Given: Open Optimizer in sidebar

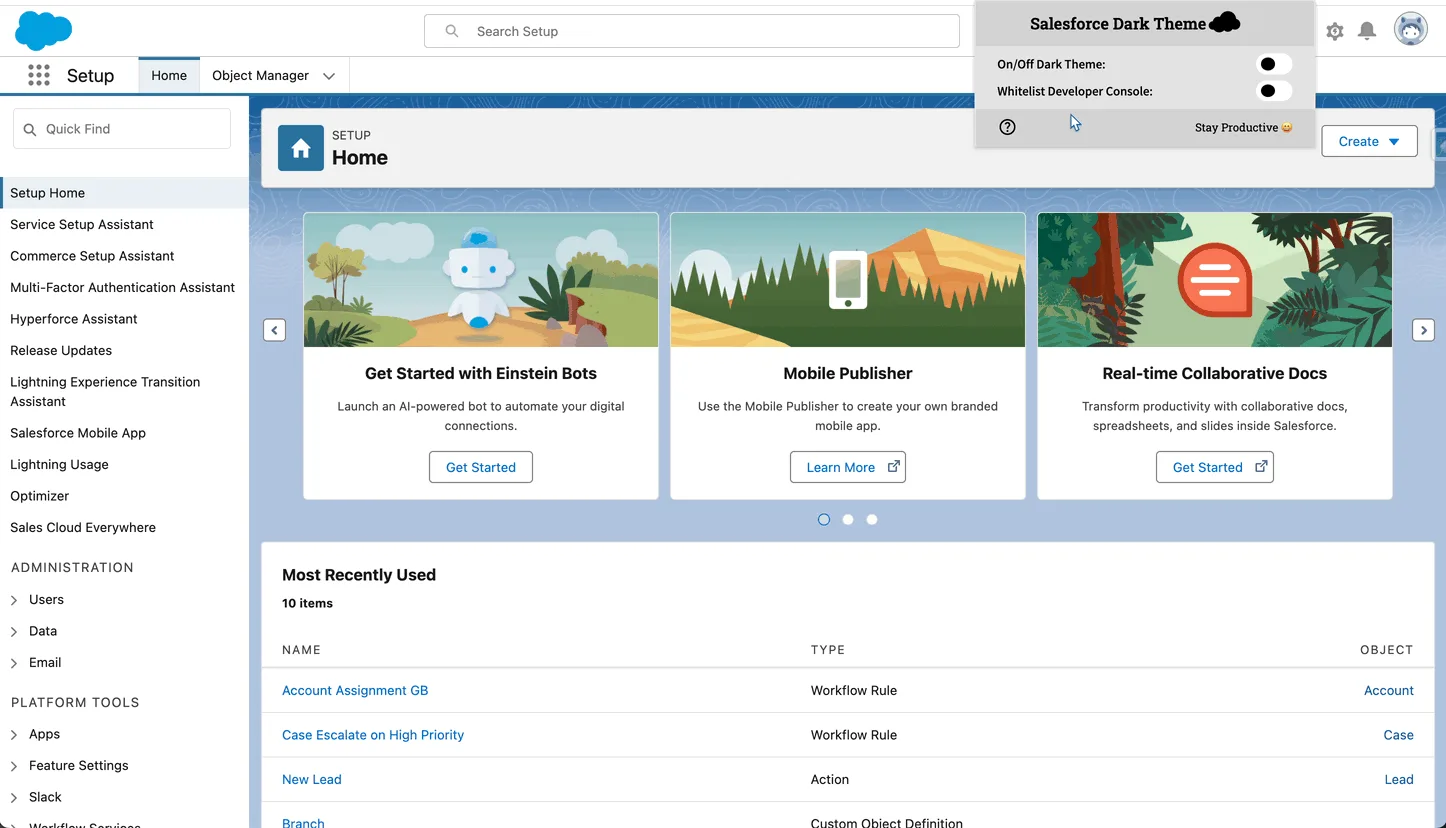Looking at the screenshot, I should [x=40, y=496].
